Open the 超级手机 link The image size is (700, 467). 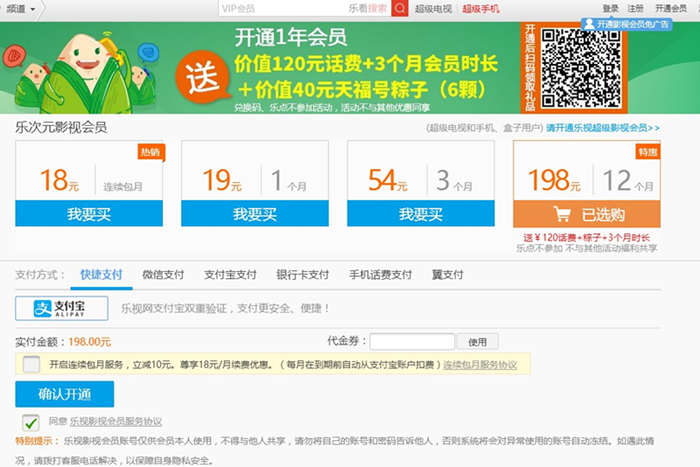click(481, 8)
